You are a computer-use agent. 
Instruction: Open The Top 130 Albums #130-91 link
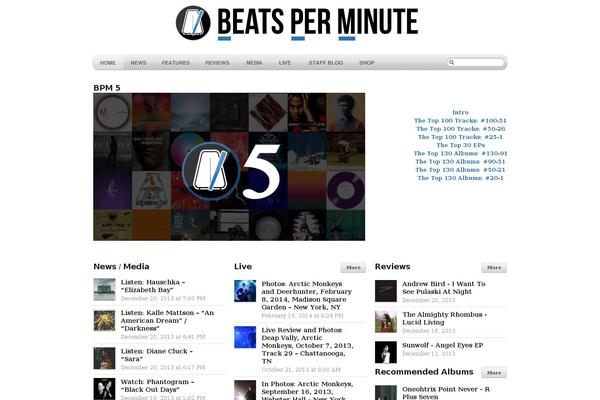pyautogui.click(x=460, y=153)
